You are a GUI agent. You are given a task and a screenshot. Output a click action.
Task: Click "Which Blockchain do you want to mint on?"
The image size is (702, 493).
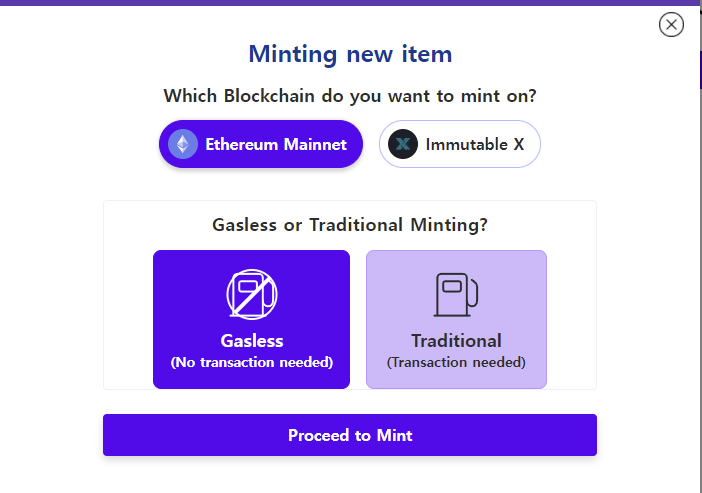(350, 96)
